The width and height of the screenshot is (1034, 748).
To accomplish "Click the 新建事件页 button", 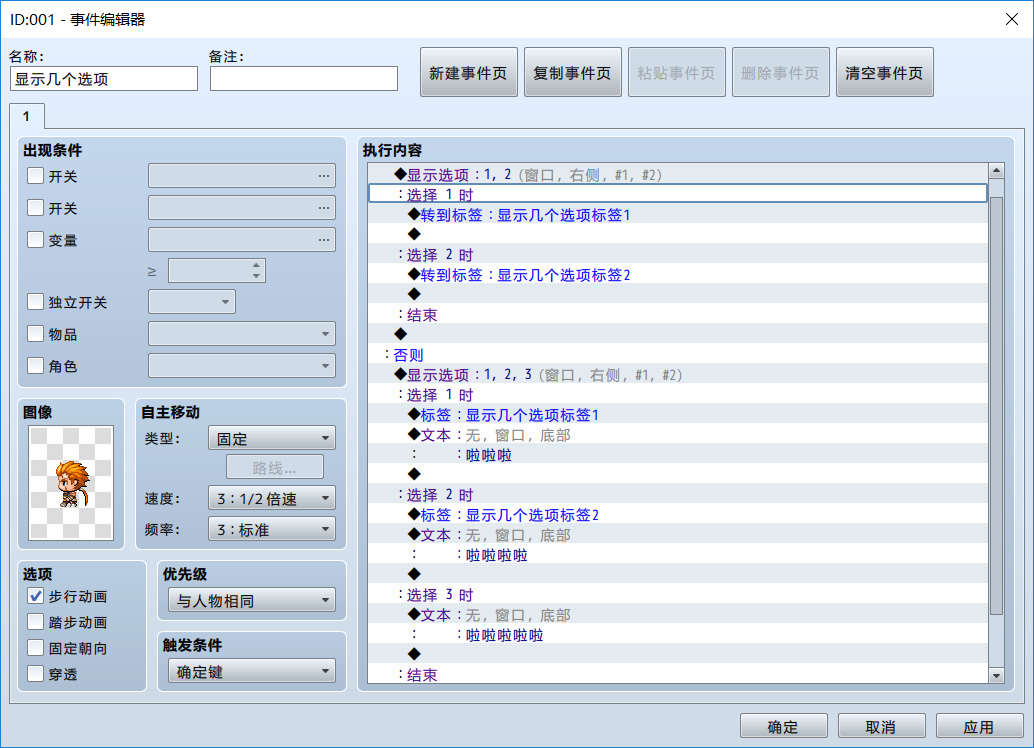I will click(x=469, y=73).
